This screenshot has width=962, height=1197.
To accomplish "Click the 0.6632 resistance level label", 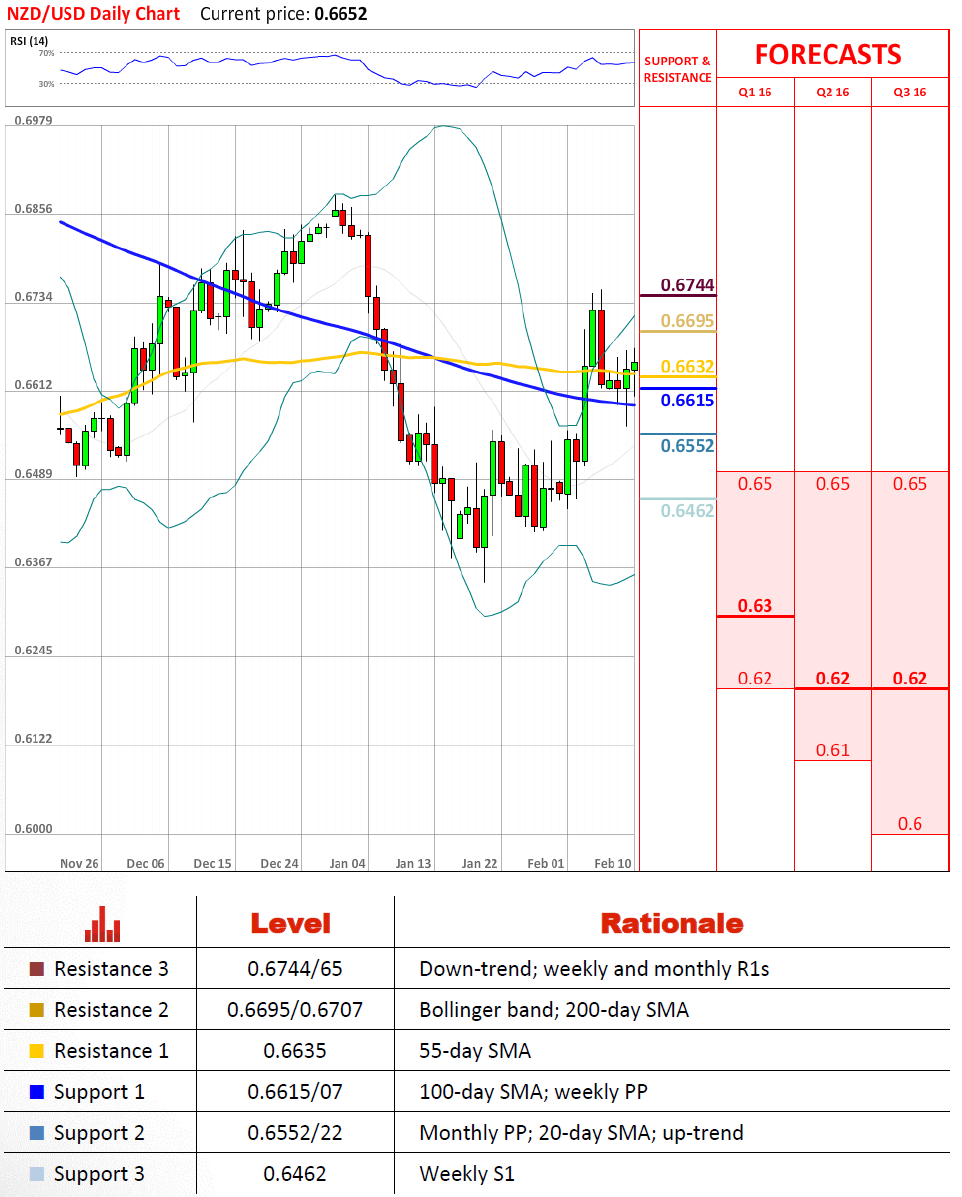I will pos(687,366).
